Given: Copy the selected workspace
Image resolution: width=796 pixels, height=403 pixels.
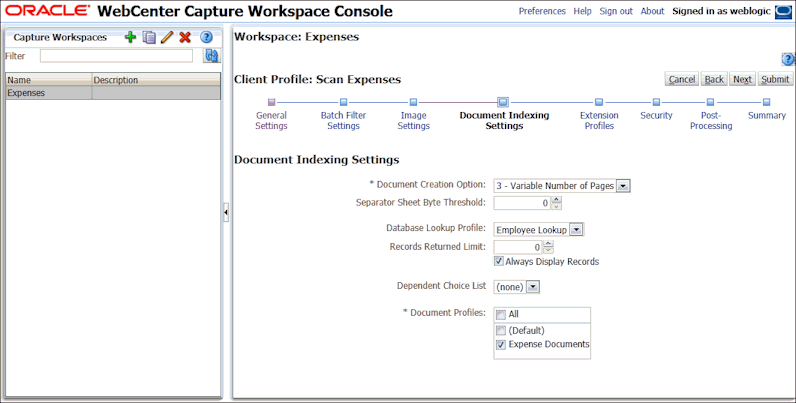Looking at the screenshot, I should pos(149,37).
